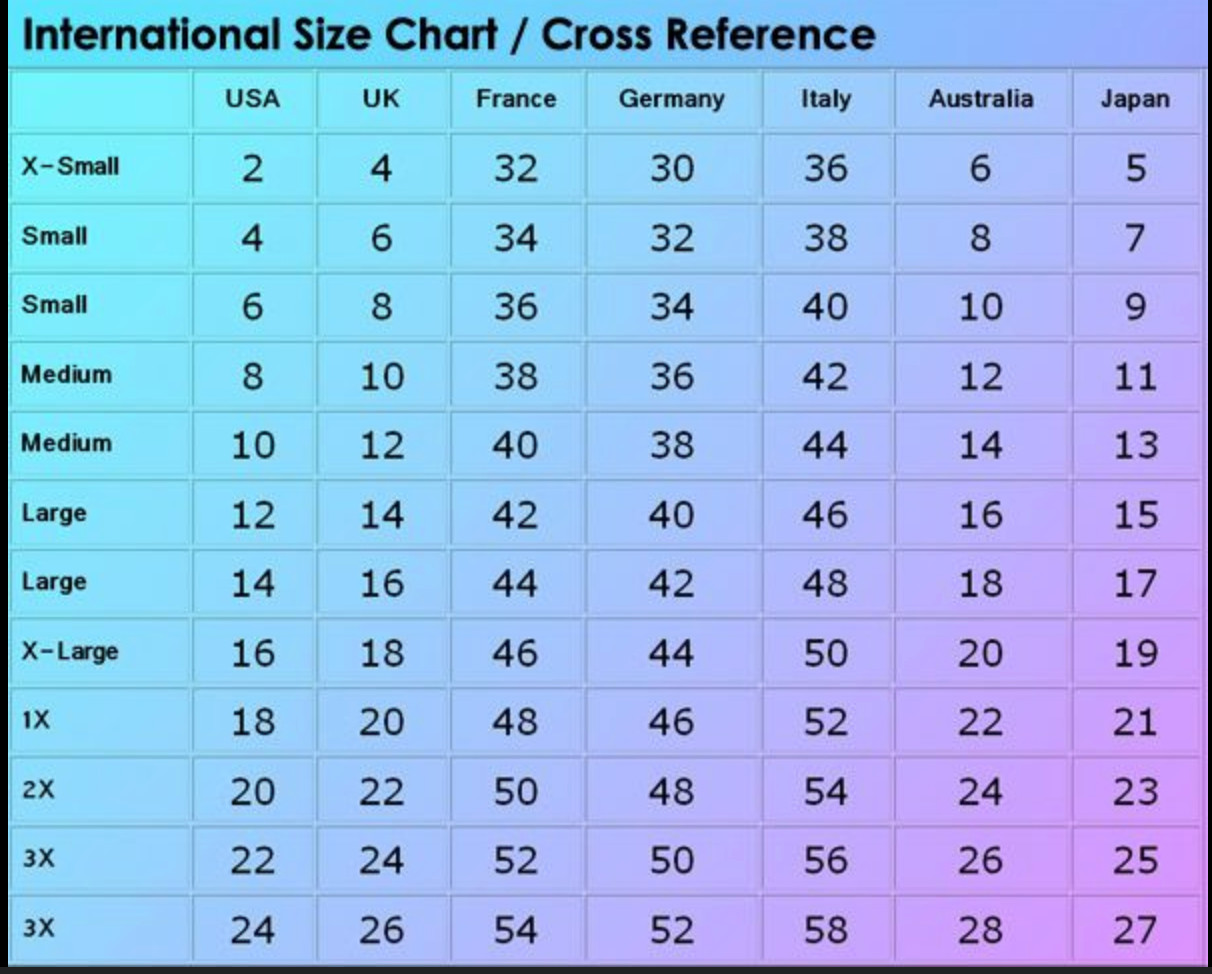Click the USA column header
This screenshot has height=974, width=1212.
pyautogui.click(x=252, y=99)
